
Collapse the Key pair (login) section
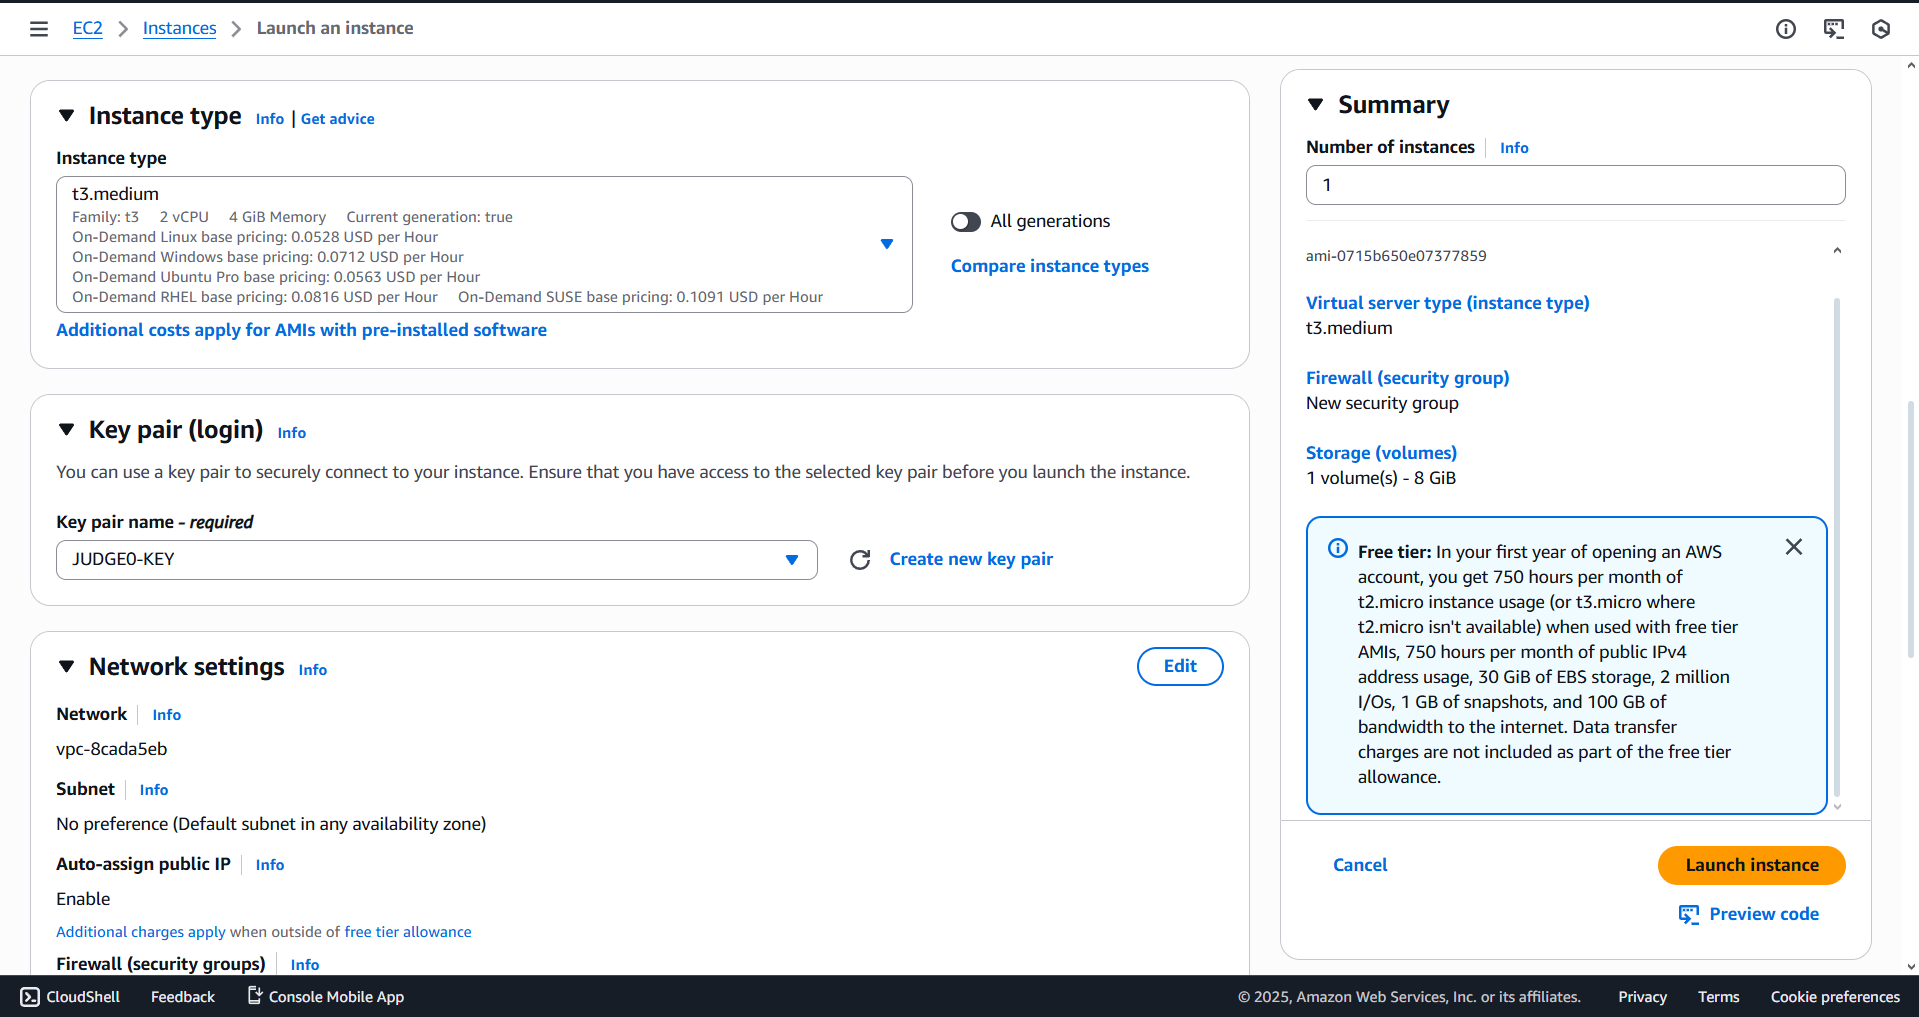[x=67, y=430]
